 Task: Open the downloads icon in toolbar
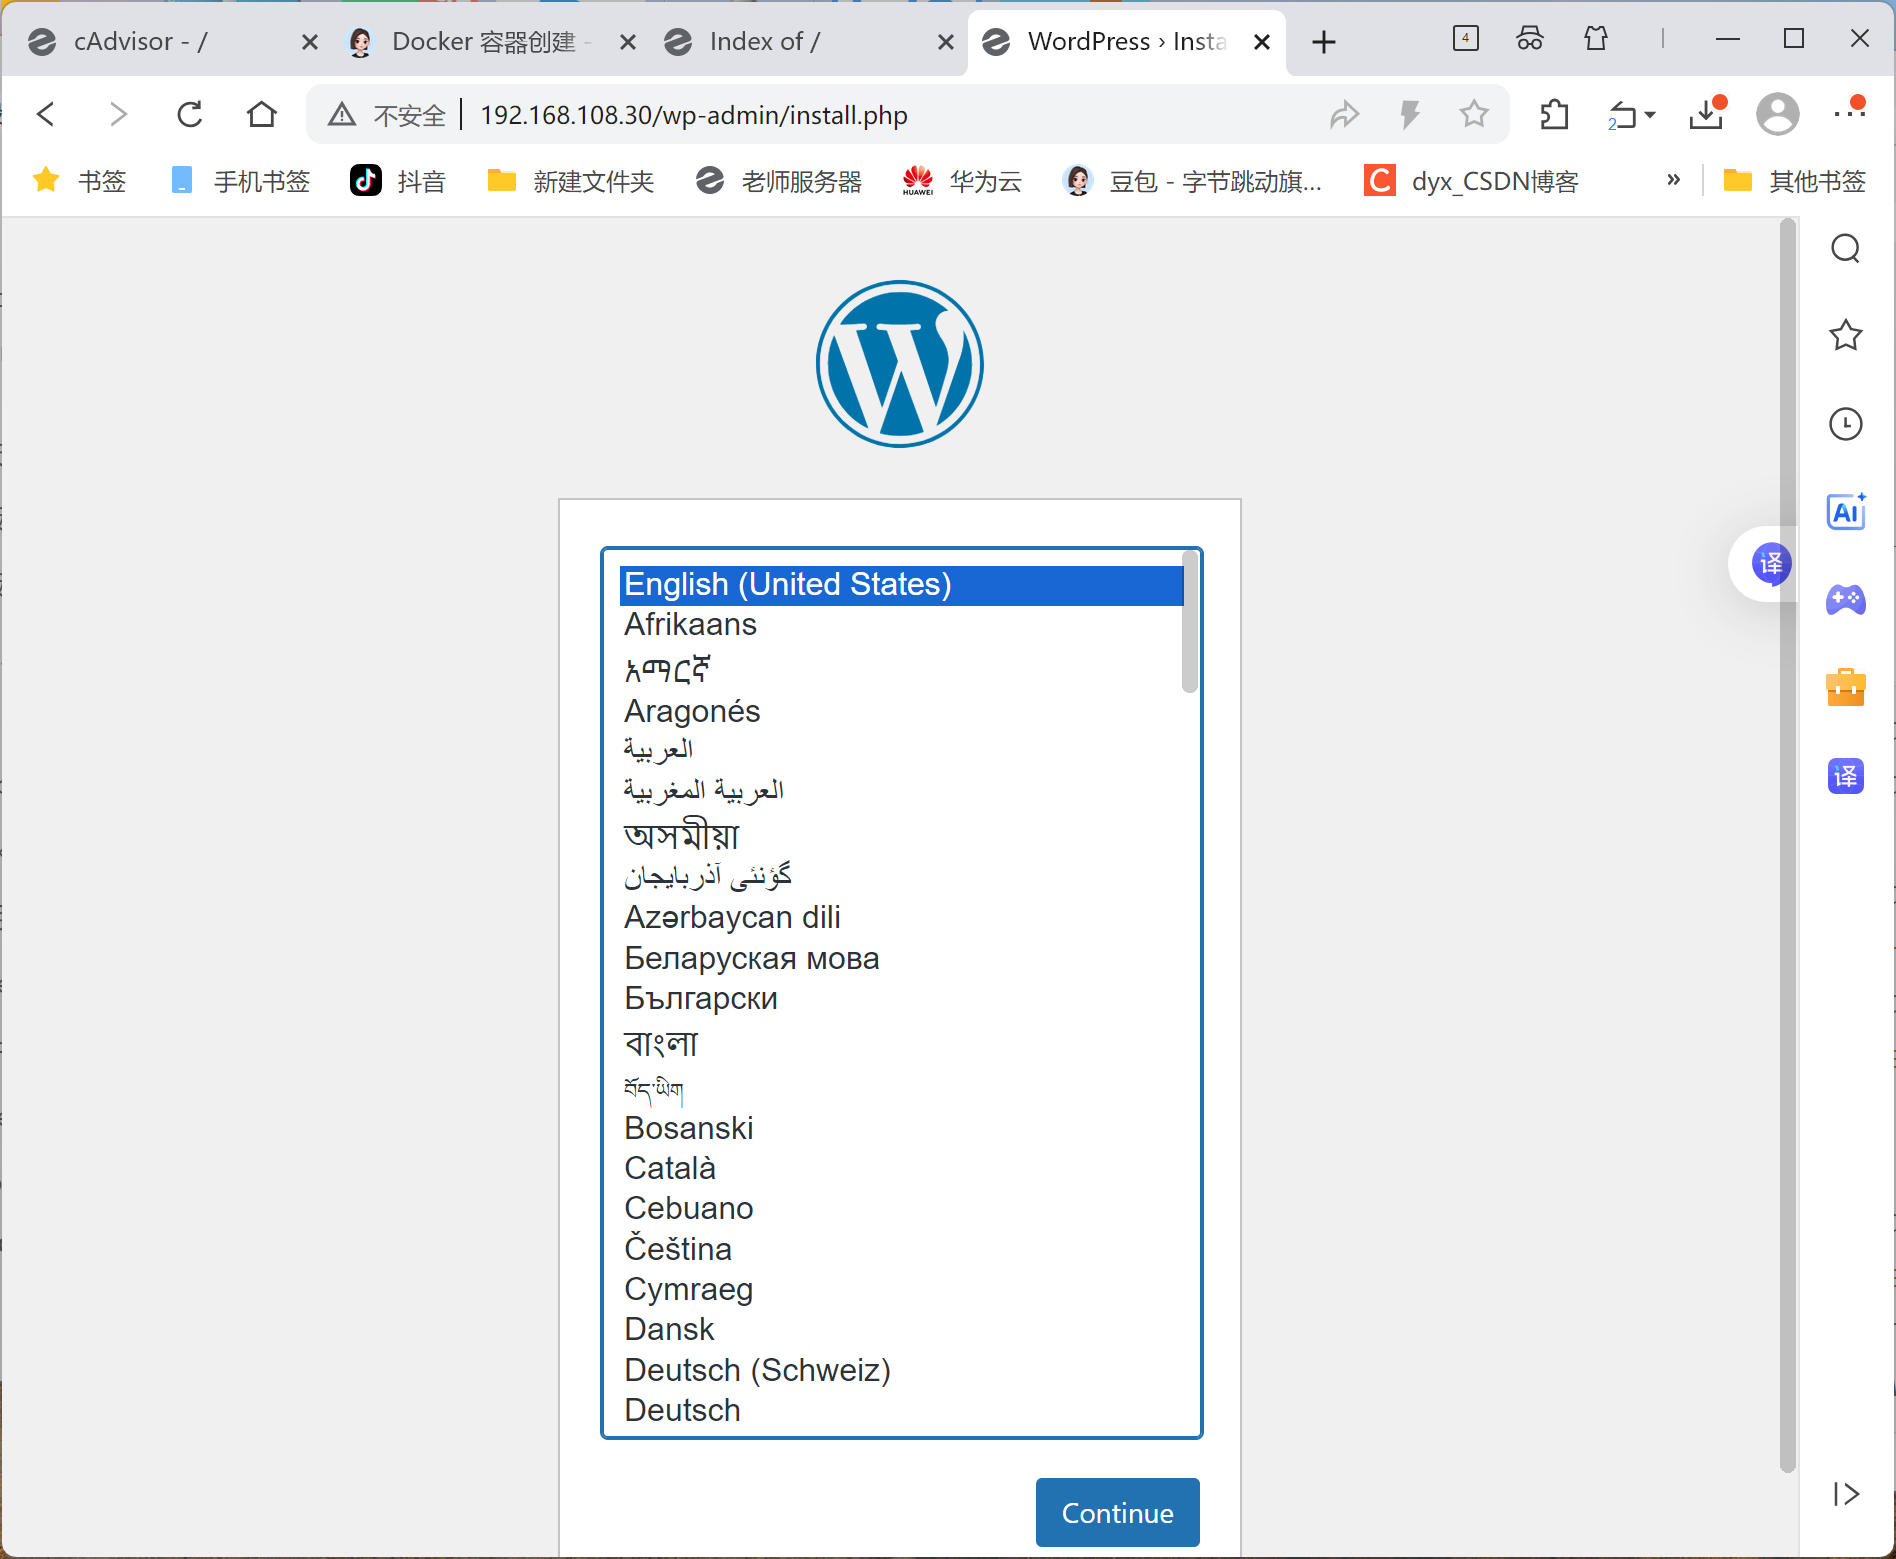pyautogui.click(x=1707, y=114)
